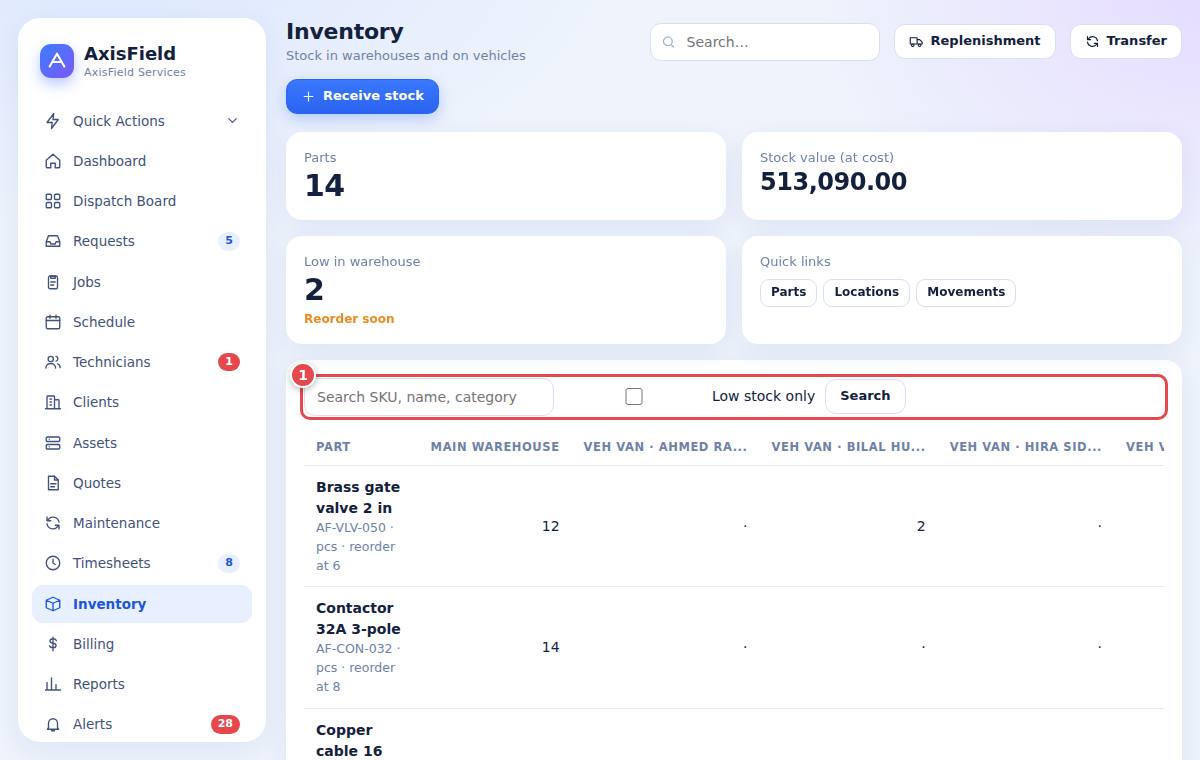Start a stock Transfer

click(x=1126, y=41)
